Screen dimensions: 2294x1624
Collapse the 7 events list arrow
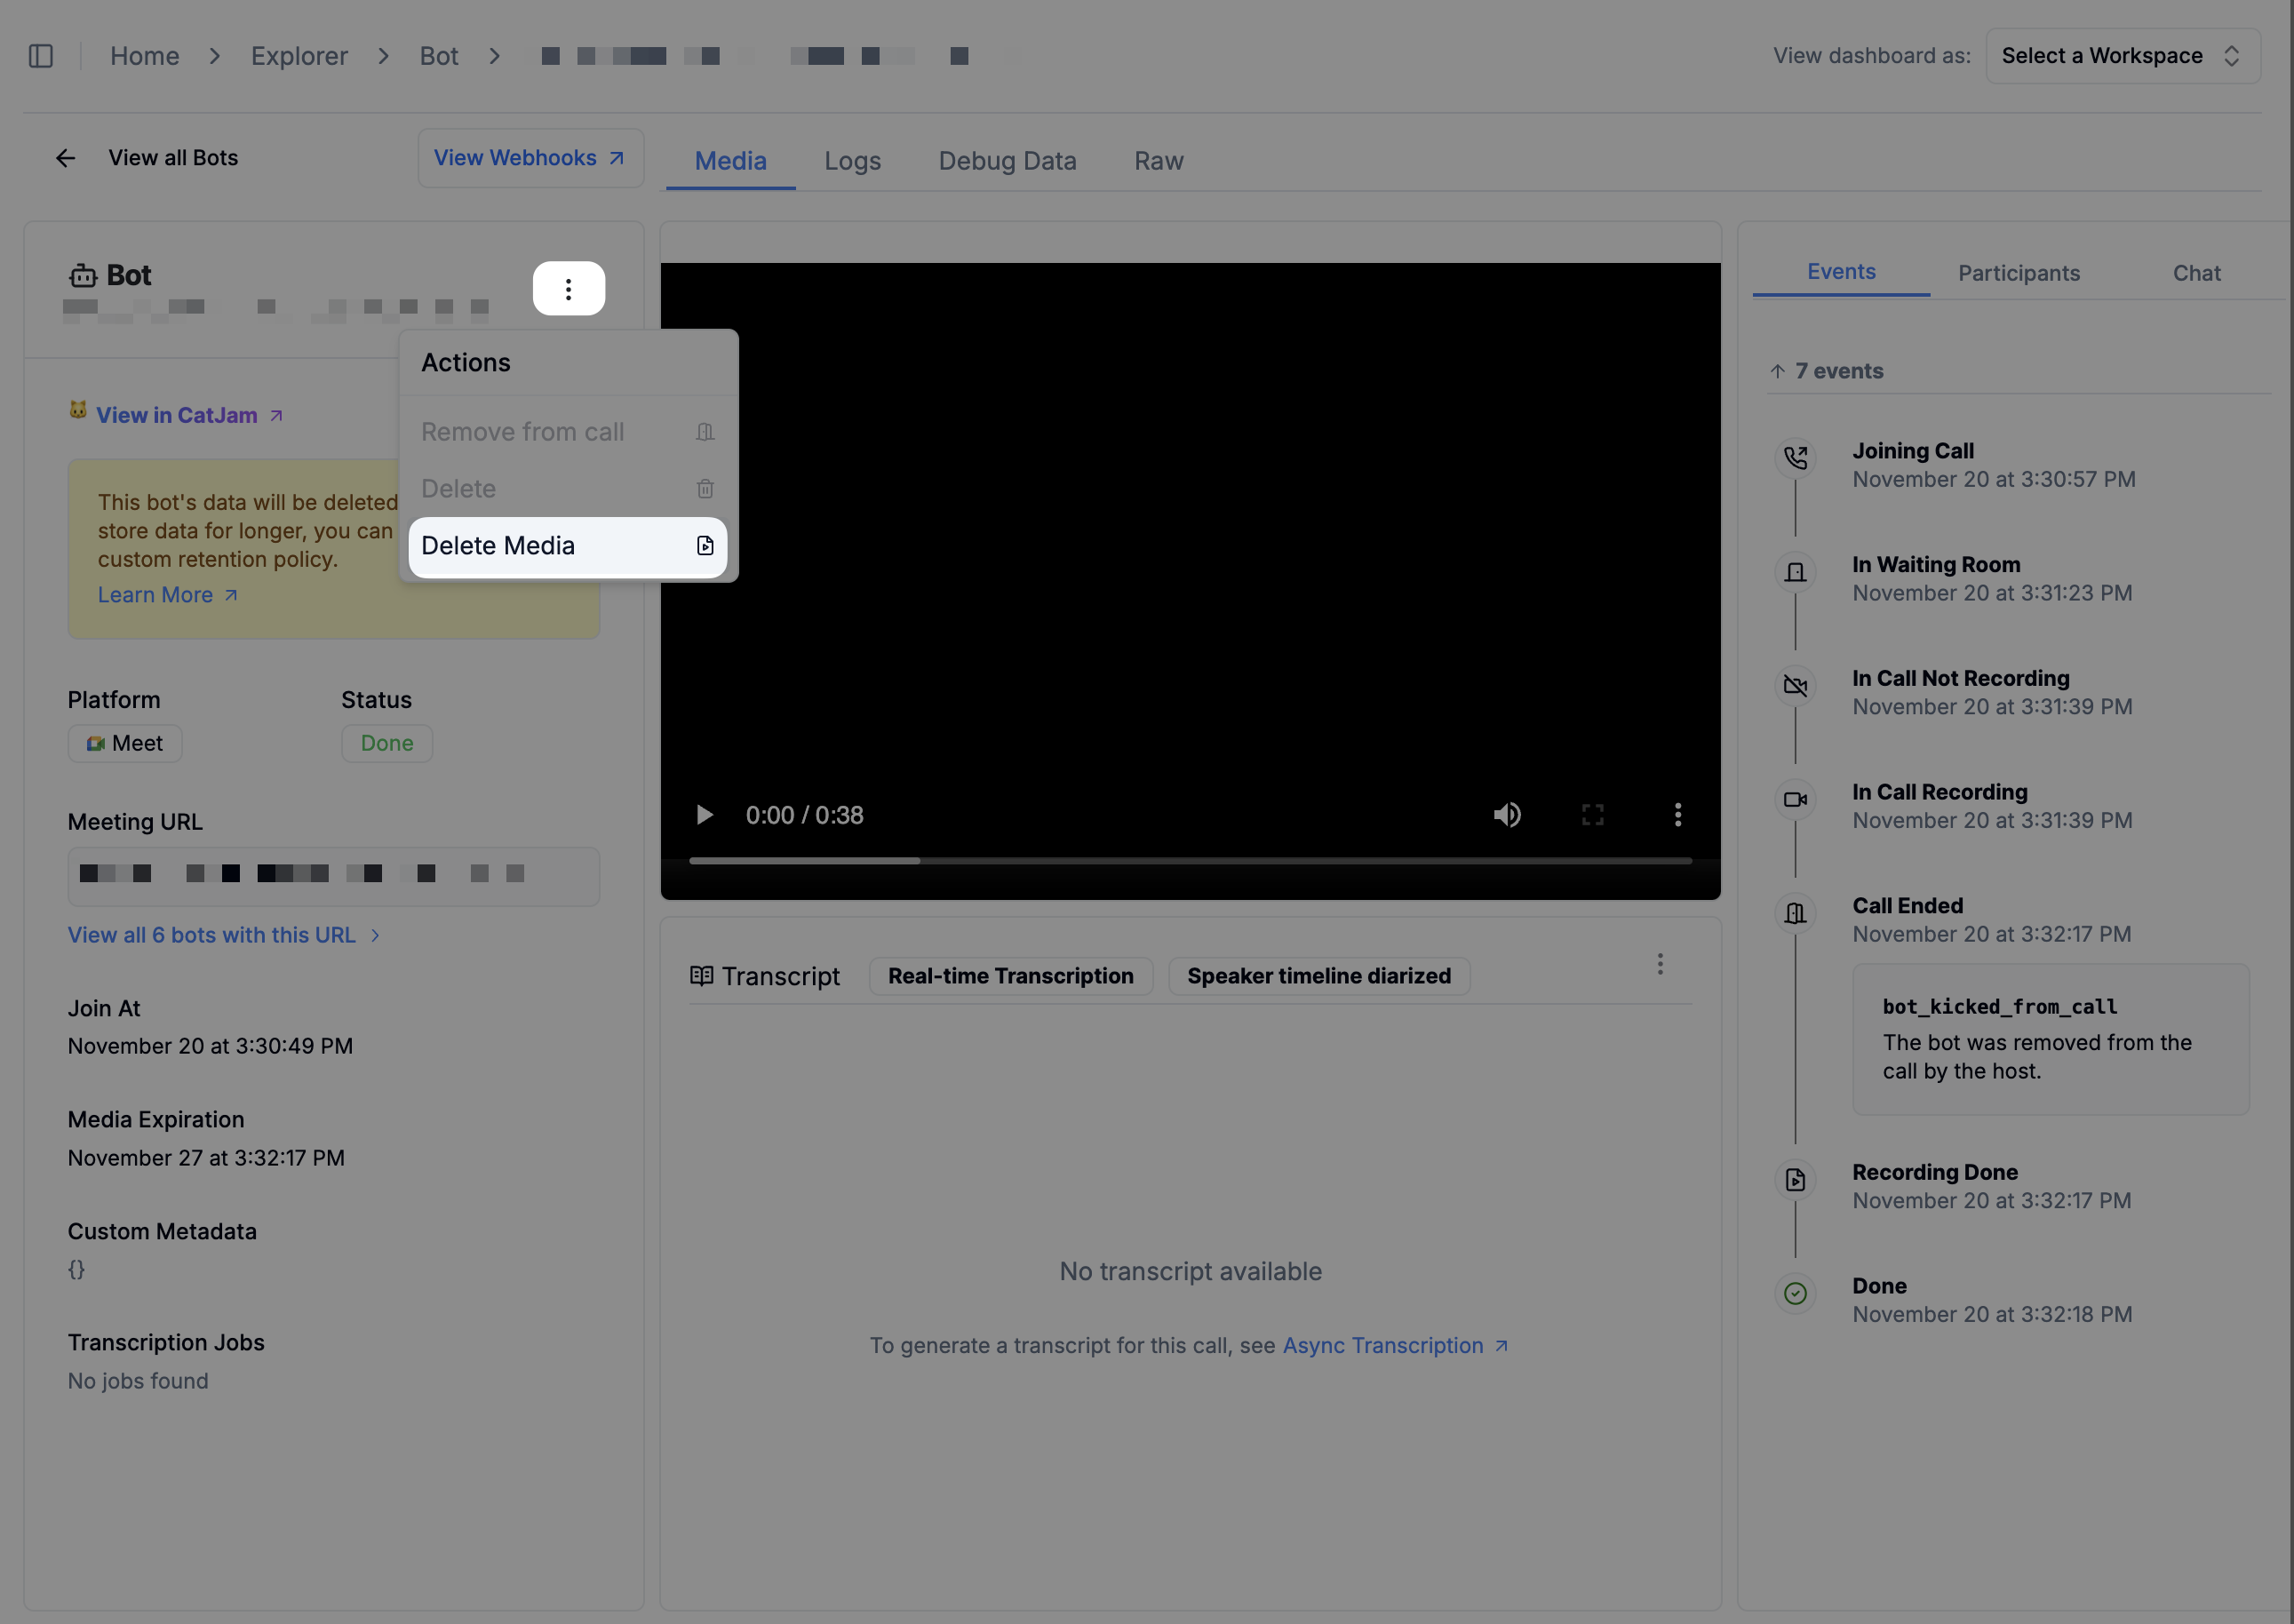pyautogui.click(x=1777, y=371)
